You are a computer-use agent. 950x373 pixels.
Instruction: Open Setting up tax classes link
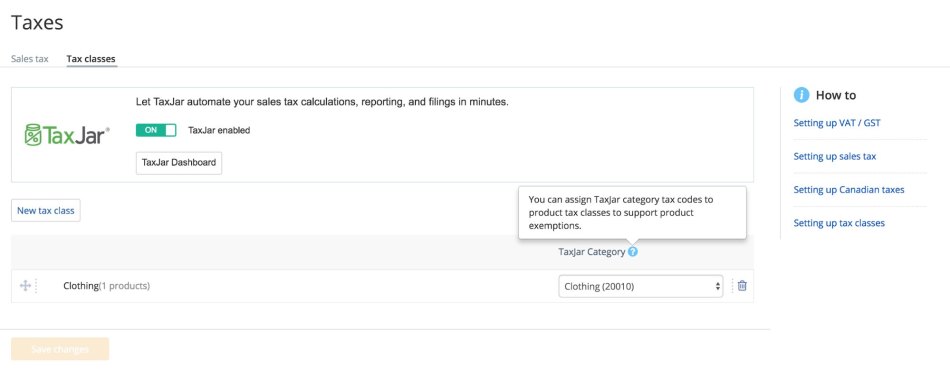(839, 223)
